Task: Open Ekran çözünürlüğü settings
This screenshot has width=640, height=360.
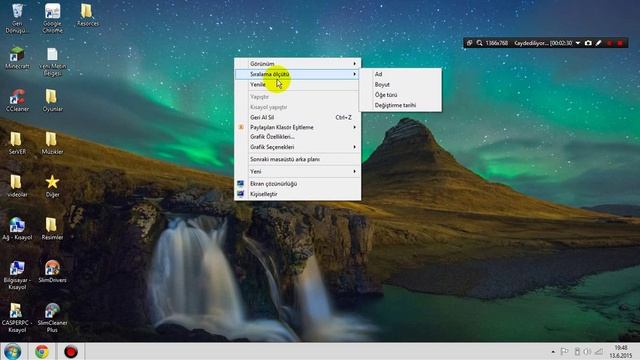Action: pyautogui.click(x=298, y=184)
